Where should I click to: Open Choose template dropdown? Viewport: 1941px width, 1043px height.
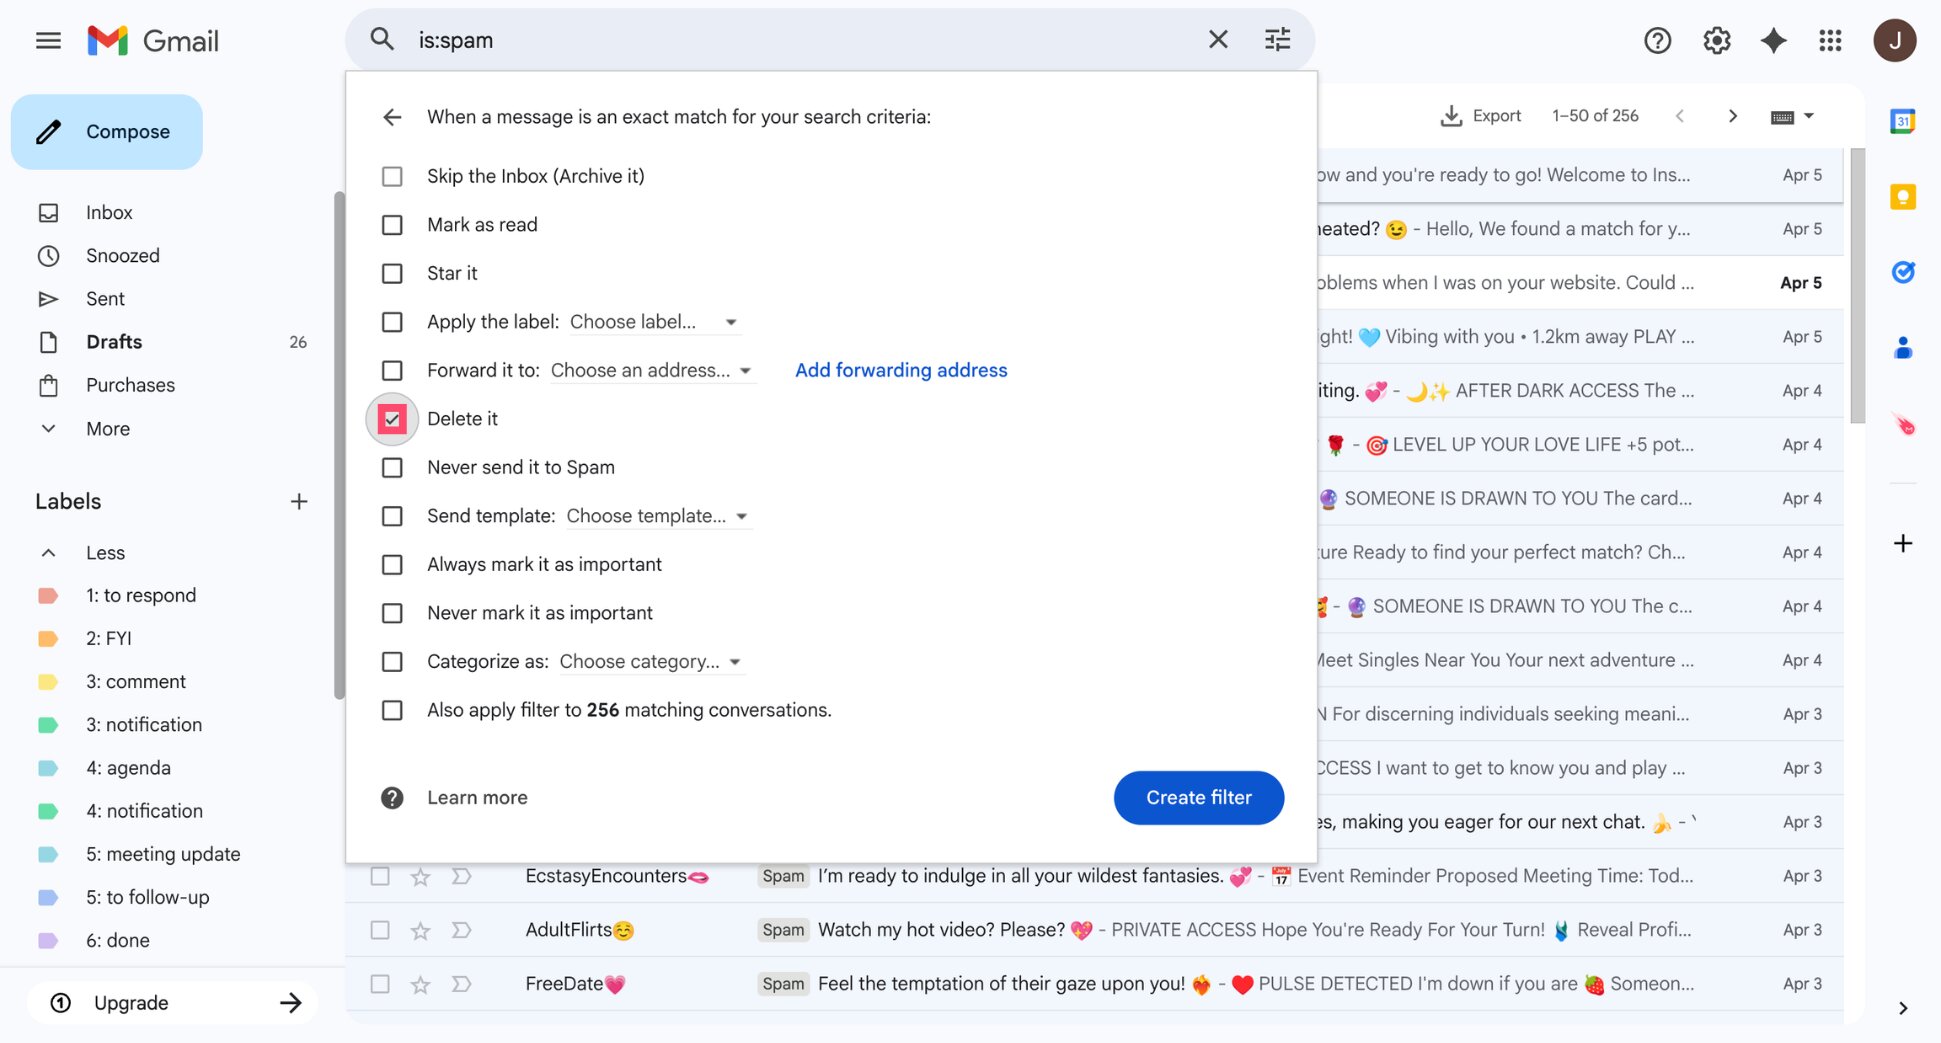pyautogui.click(x=657, y=516)
